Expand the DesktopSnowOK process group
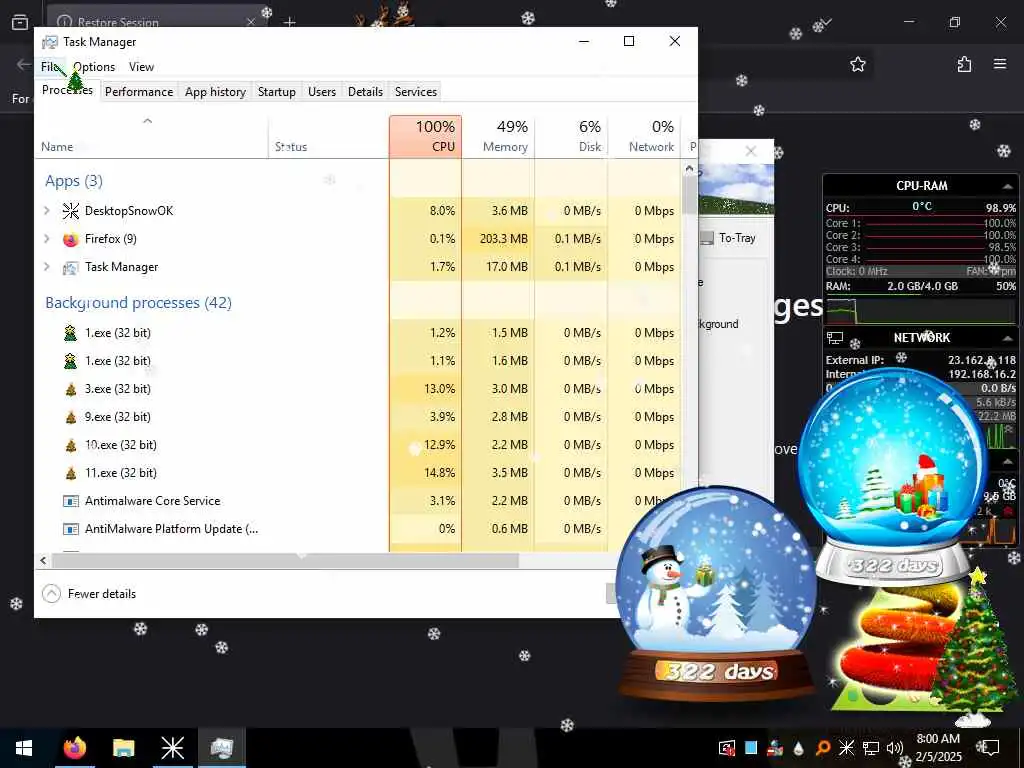 46,210
